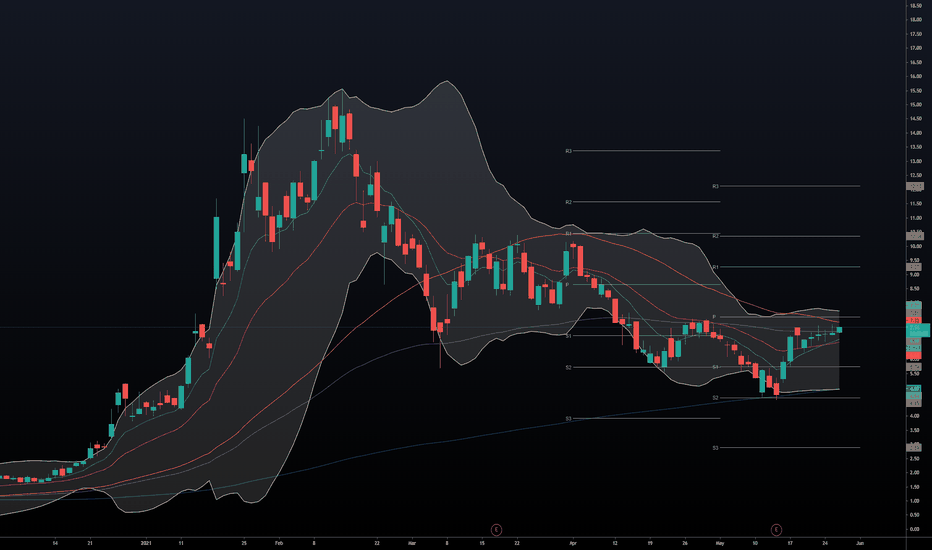Click the April pivot S3 label
Image resolution: width=932 pixels, height=550 pixels.
pyautogui.click(x=568, y=419)
